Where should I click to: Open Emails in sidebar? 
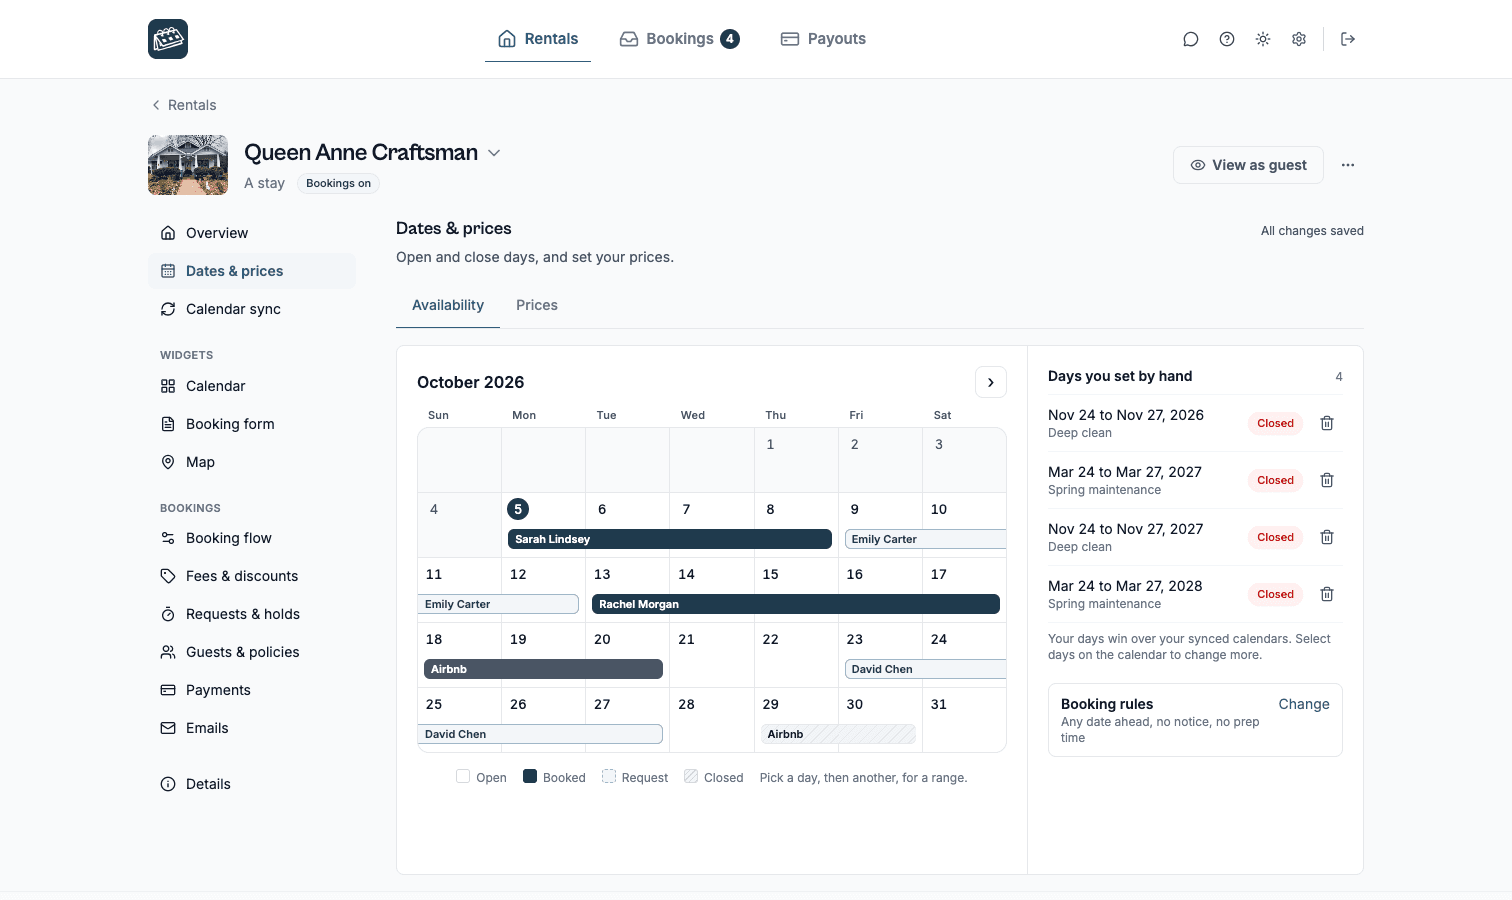tap(252, 728)
